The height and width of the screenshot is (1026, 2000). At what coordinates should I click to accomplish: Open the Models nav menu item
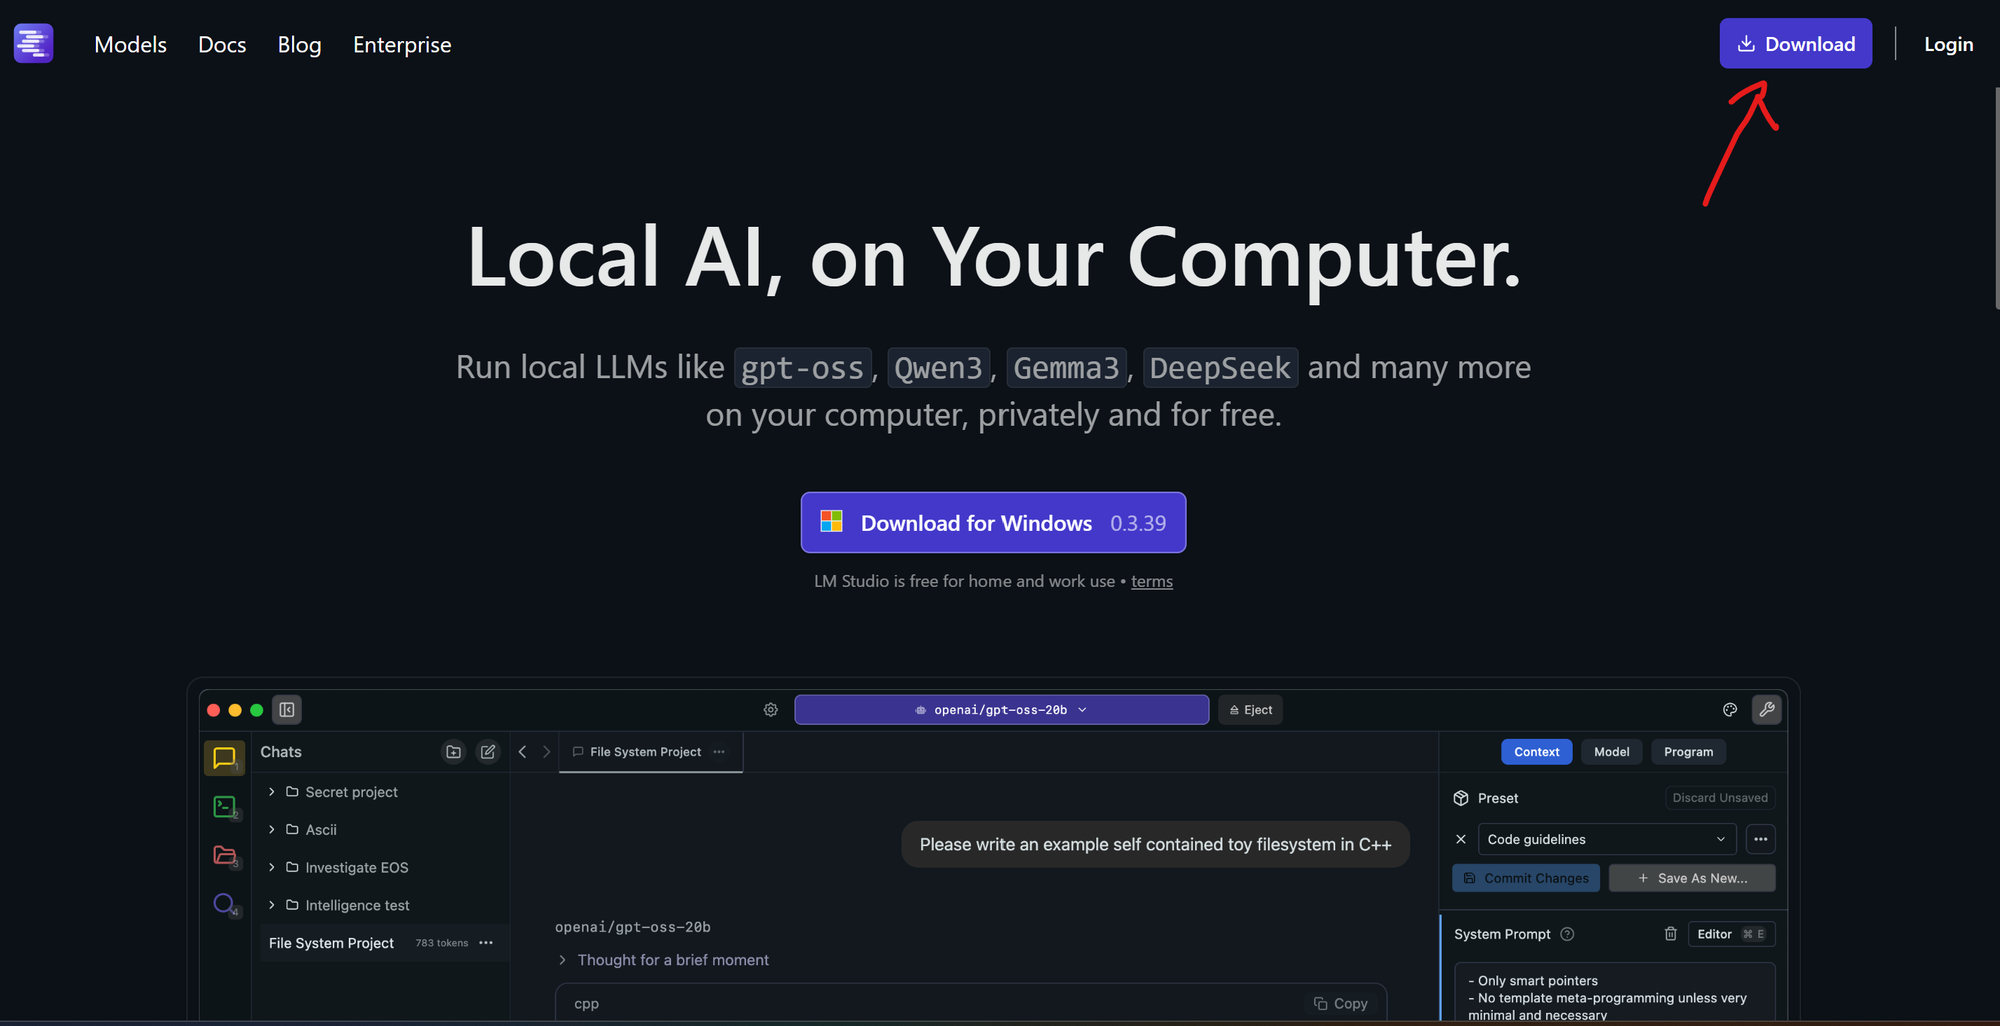(x=130, y=45)
